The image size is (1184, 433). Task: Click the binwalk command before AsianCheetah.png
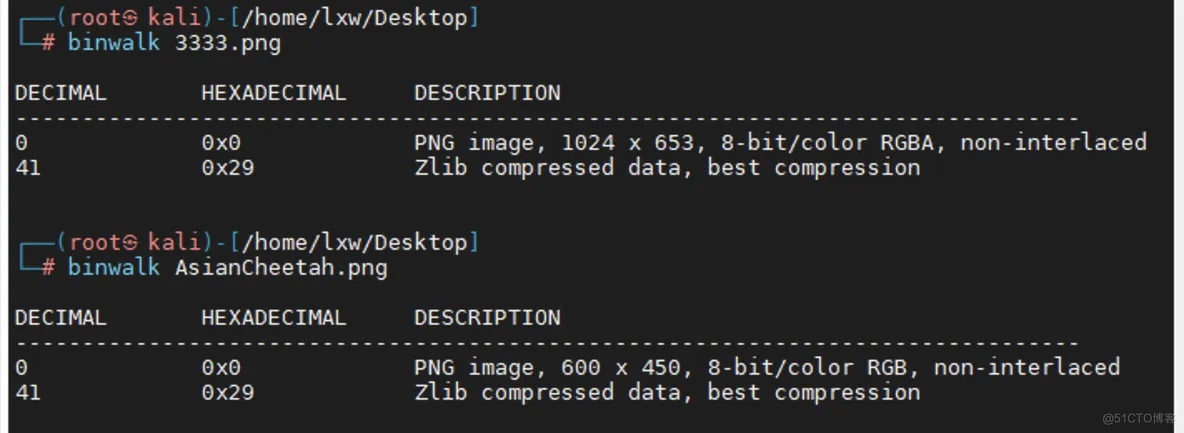click(x=113, y=268)
